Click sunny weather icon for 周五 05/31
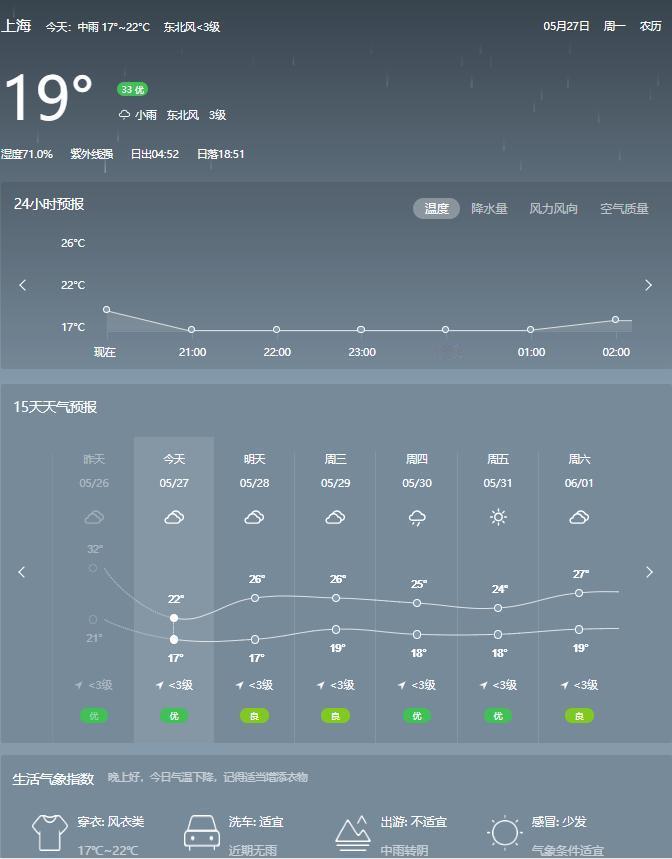Screen dimensions: 672x859 pyautogui.click(x=498, y=517)
